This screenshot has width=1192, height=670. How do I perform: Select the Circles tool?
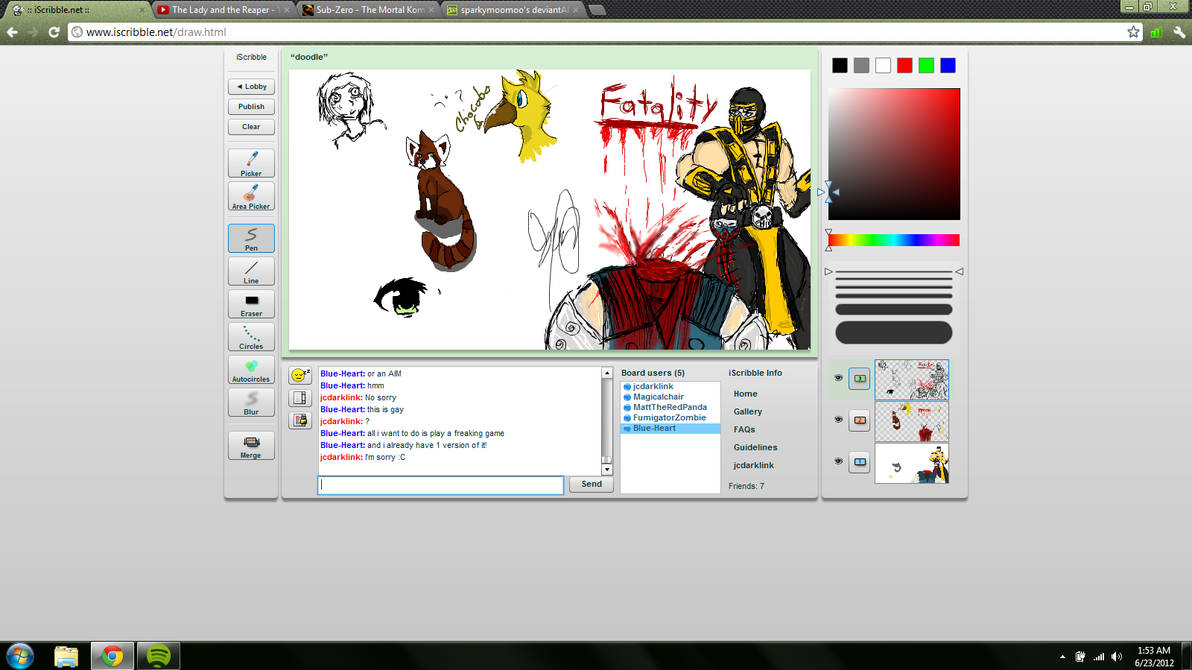[x=251, y=337]
